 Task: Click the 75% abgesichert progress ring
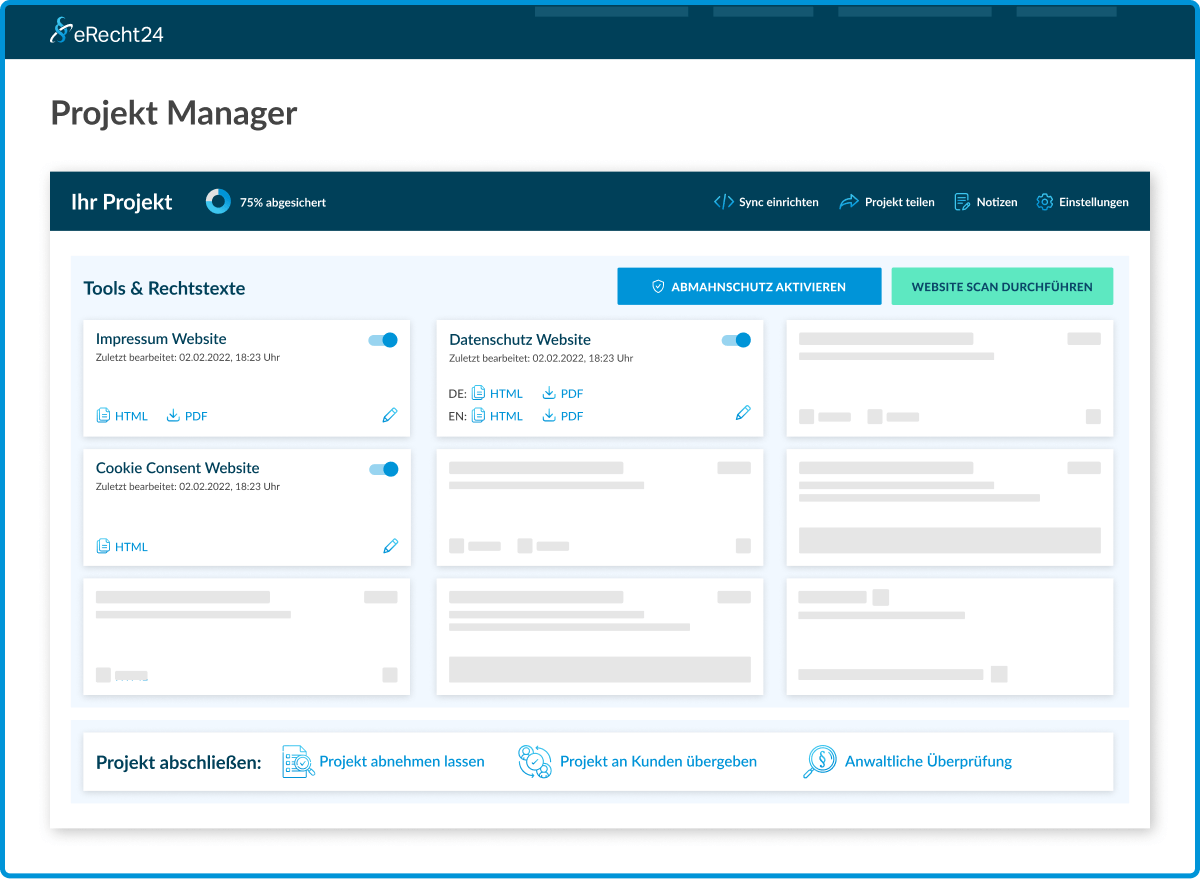pyautogui.click(x=218, y=201)
